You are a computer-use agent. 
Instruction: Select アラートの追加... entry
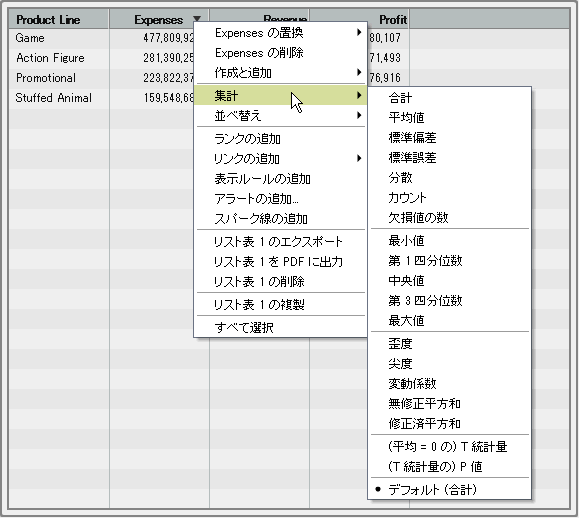(x=280, y=199)
